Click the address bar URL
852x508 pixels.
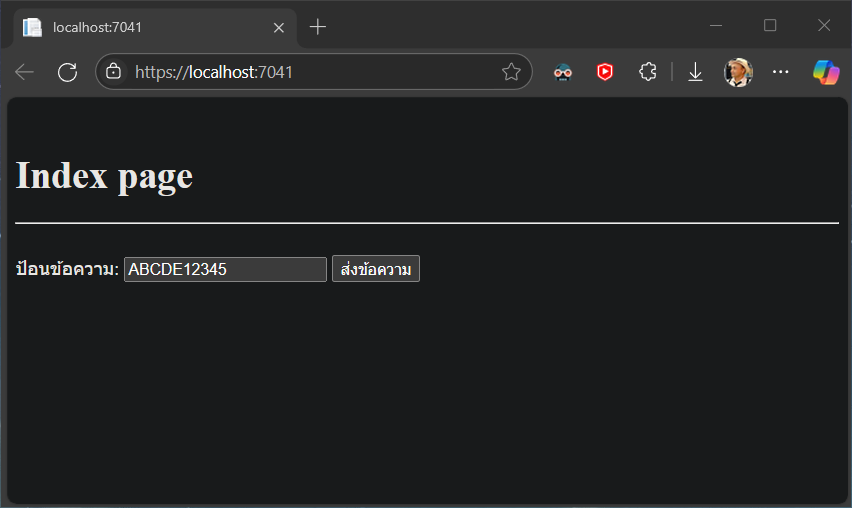(300, 72)
